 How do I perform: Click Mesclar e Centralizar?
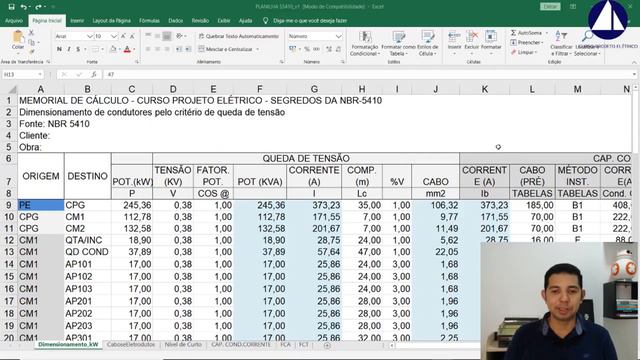pos(225,49)
